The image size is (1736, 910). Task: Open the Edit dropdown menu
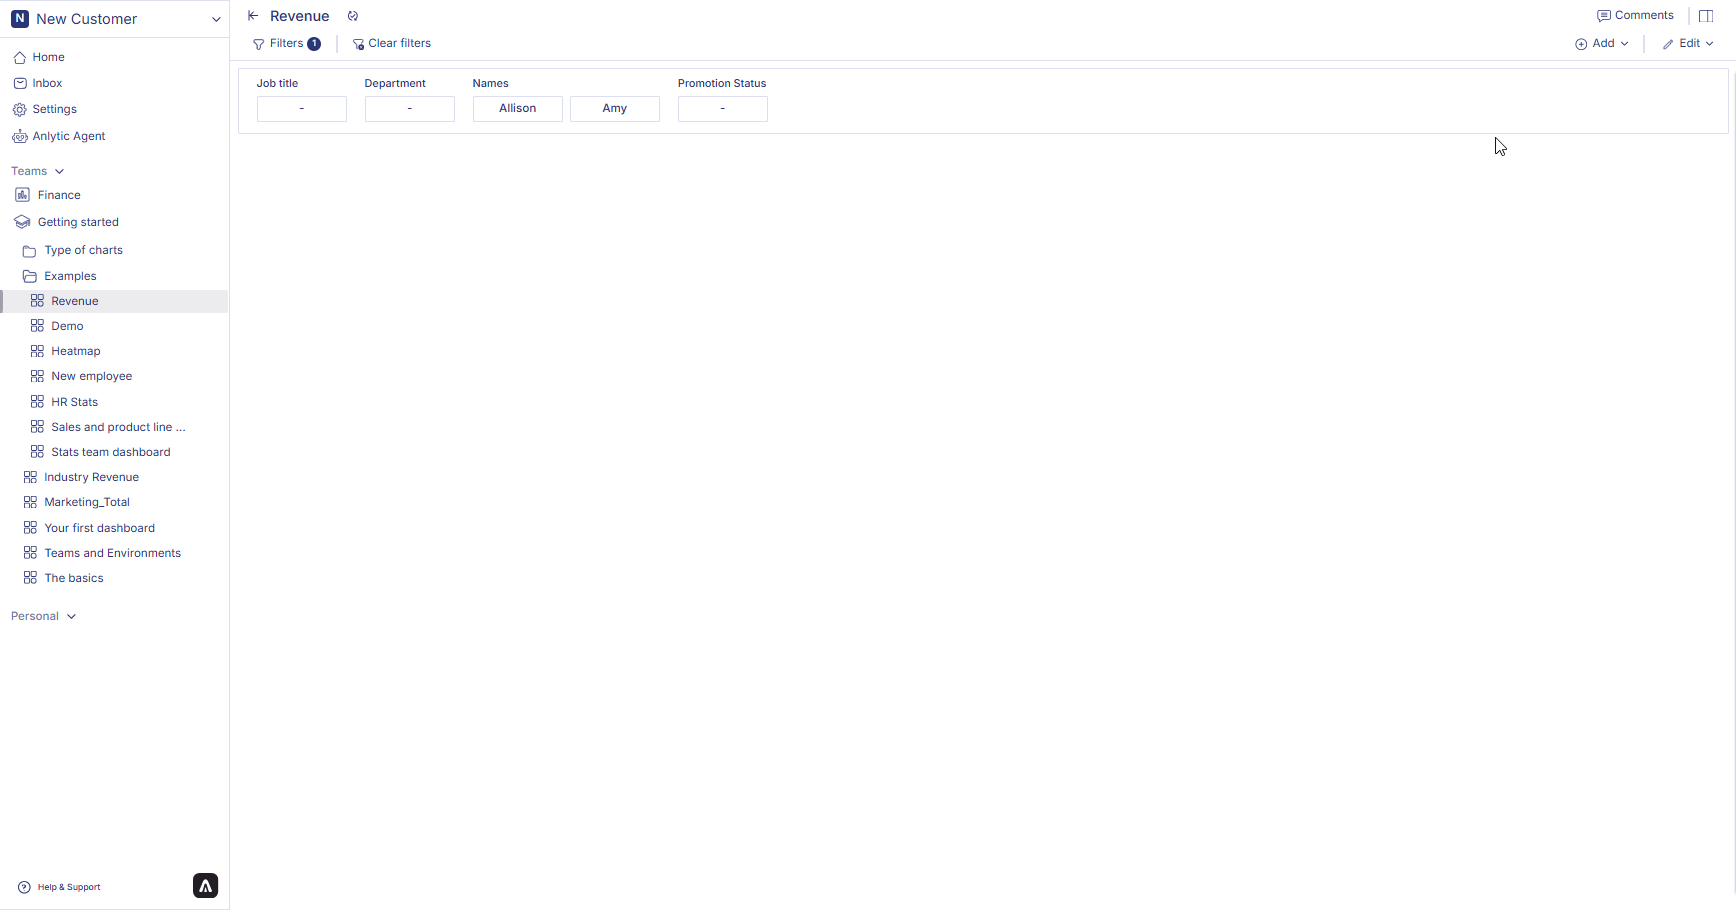(x=1688, y=44)
